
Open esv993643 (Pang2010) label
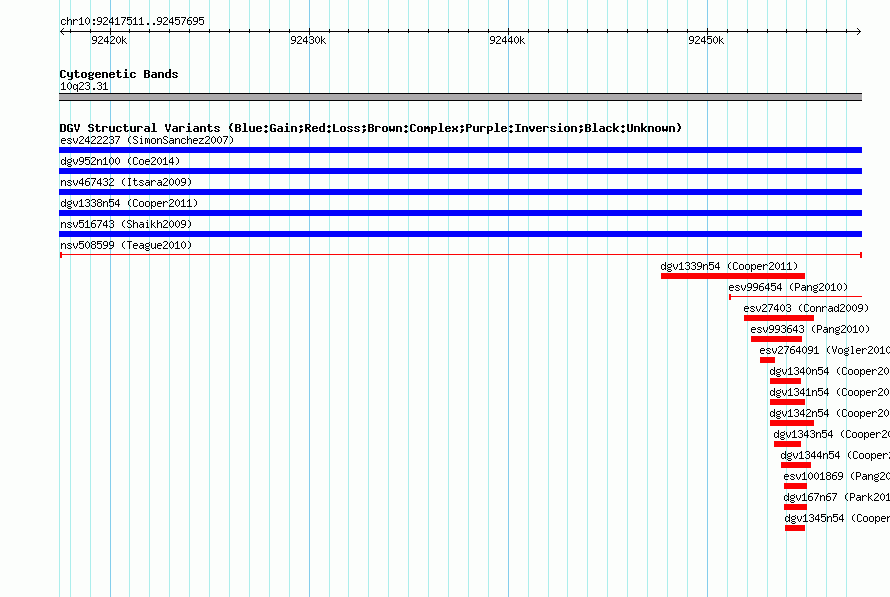pos(810,329)
